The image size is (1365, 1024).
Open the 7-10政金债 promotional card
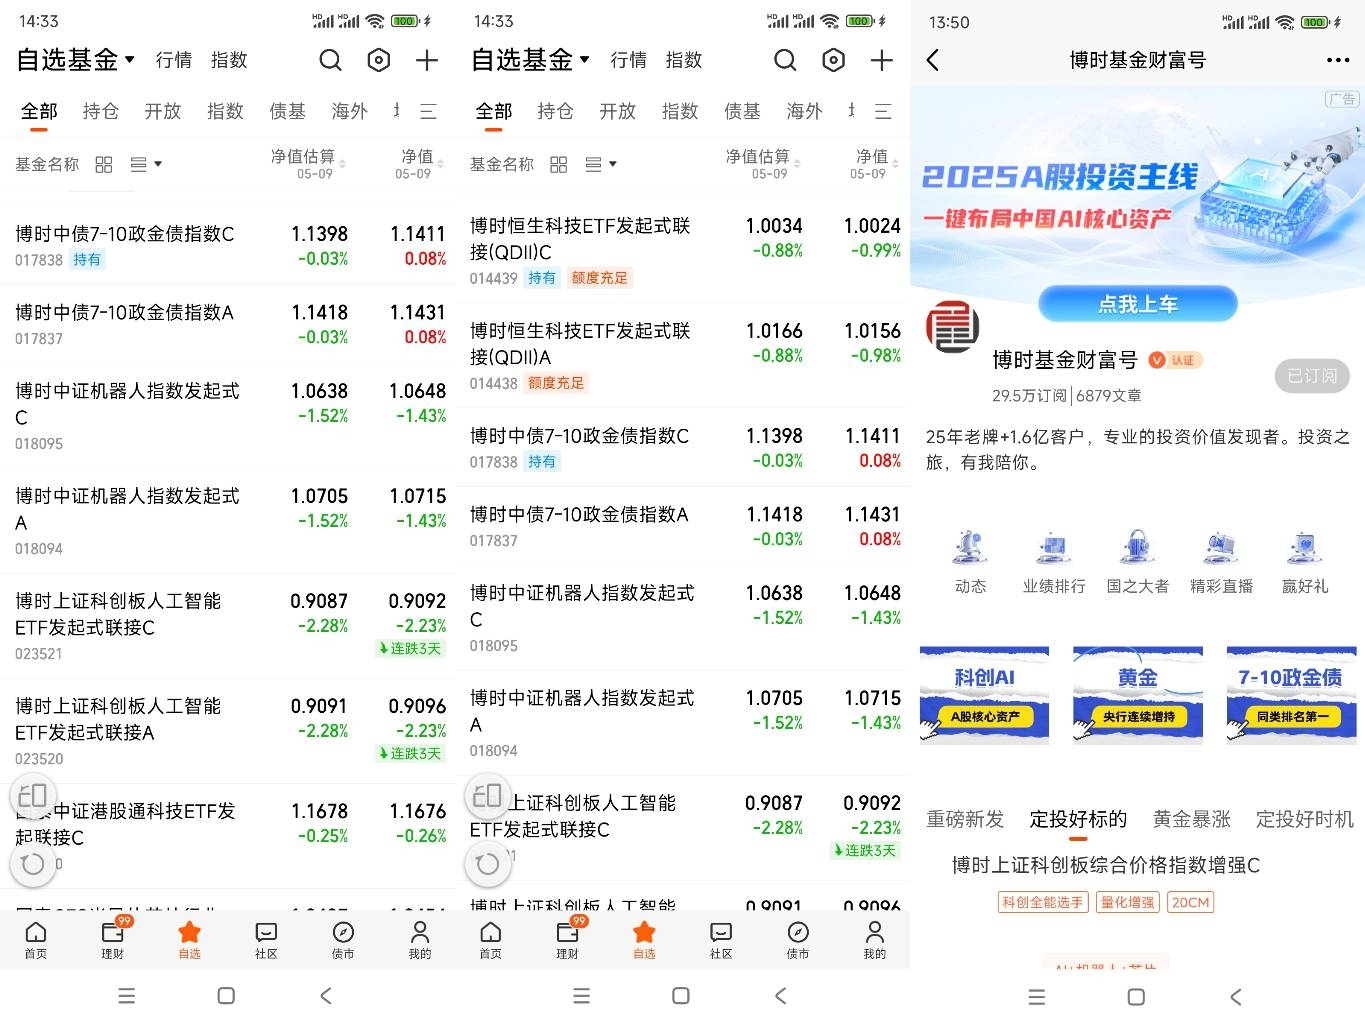[x=1291, y=695]
